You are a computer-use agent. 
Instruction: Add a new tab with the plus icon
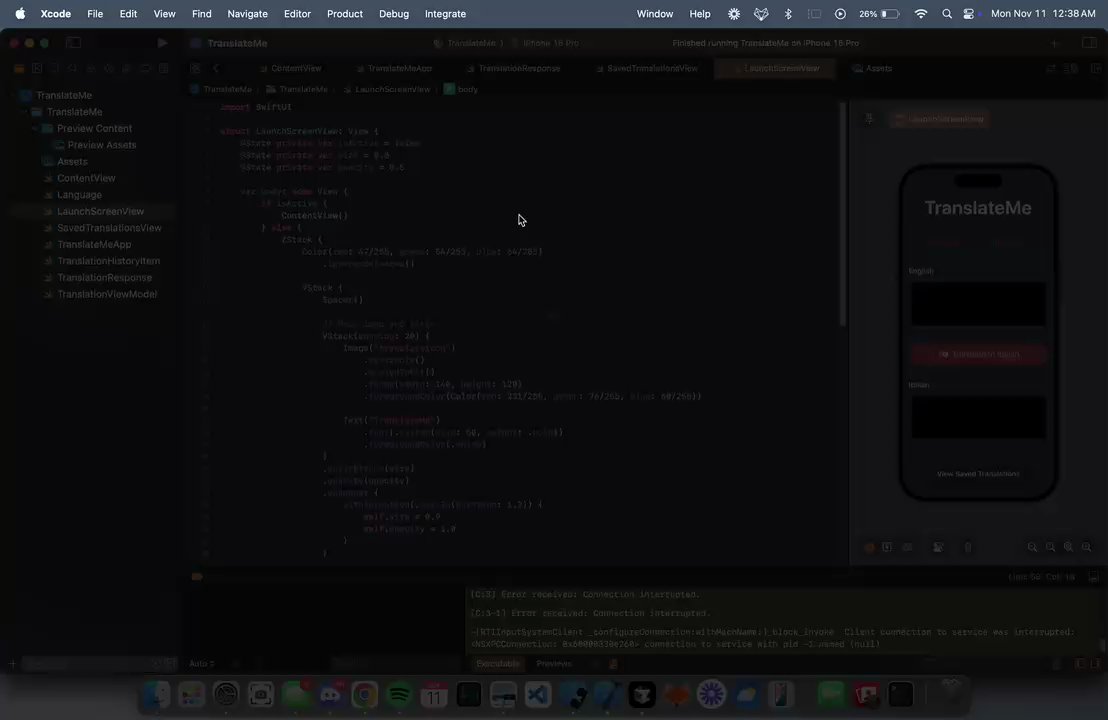1054,43
